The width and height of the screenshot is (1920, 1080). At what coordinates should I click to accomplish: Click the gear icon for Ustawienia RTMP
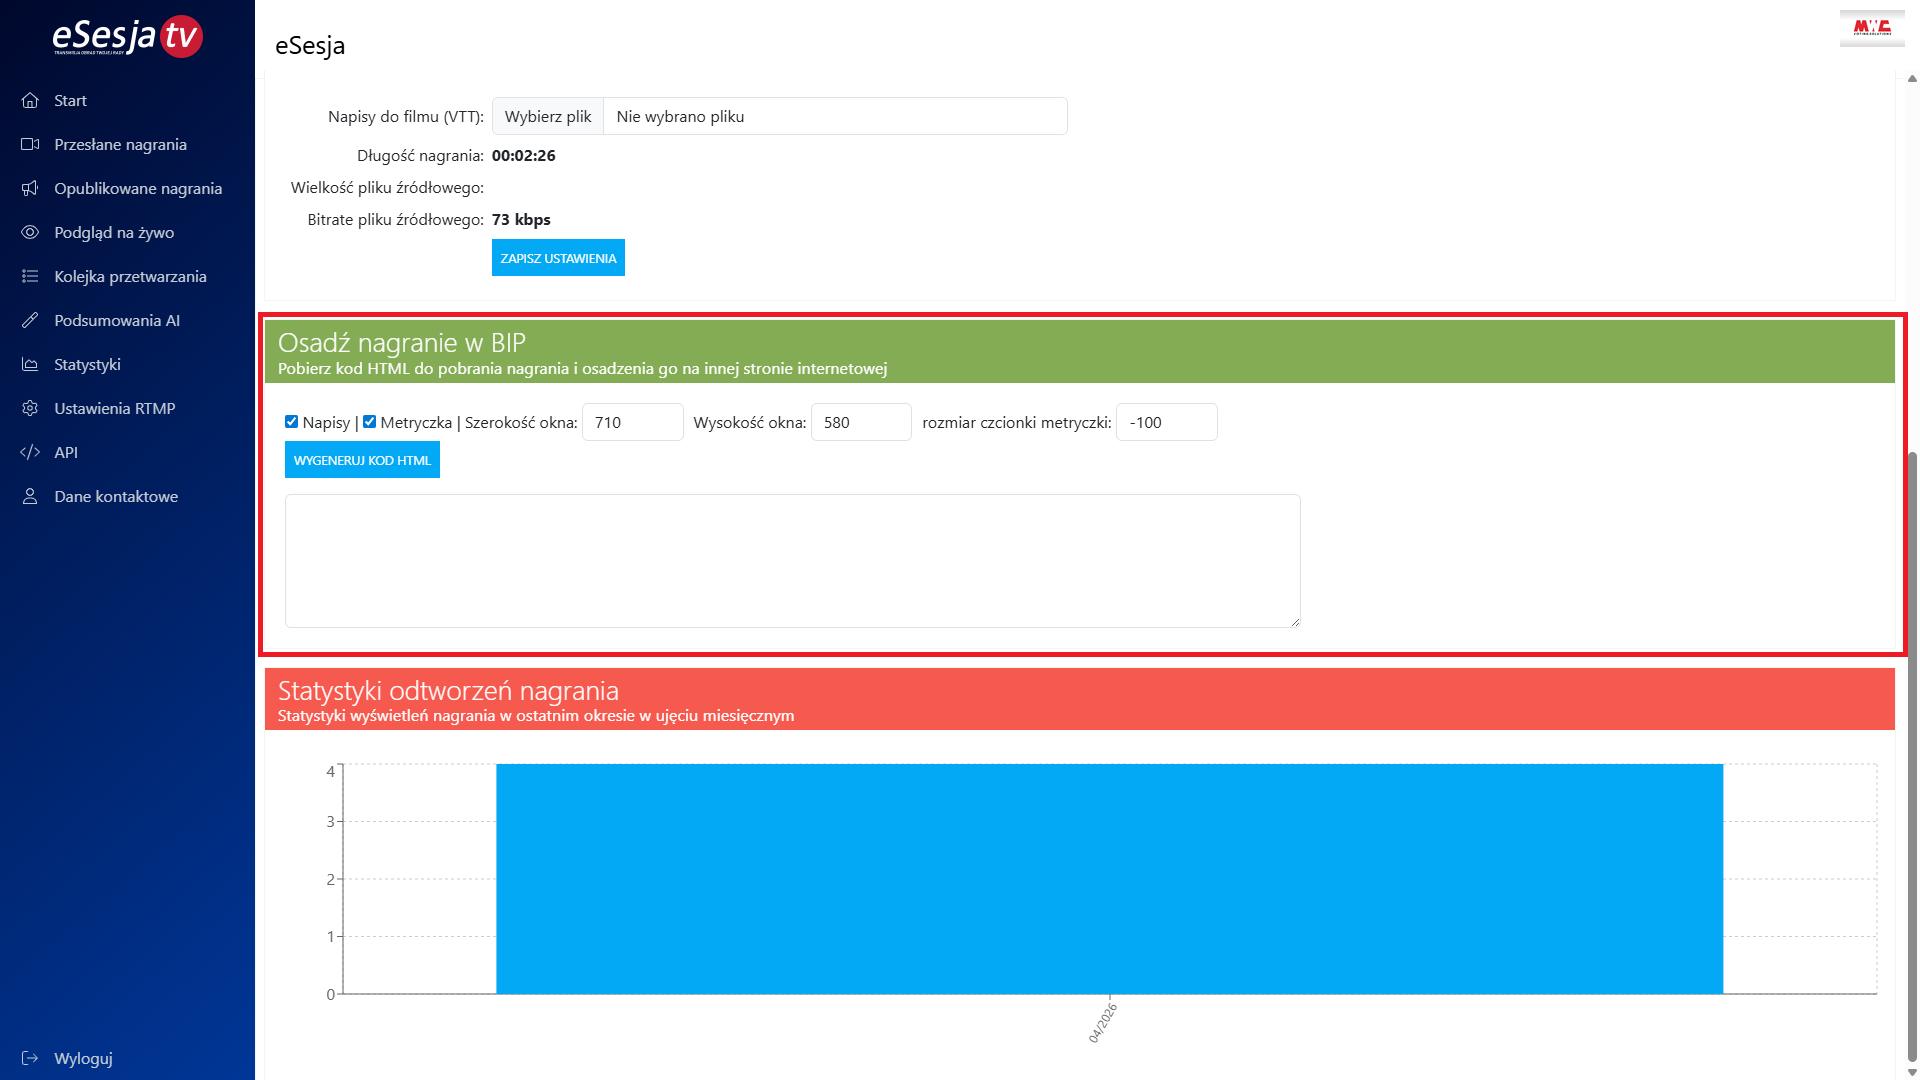(x=30, y=408)
